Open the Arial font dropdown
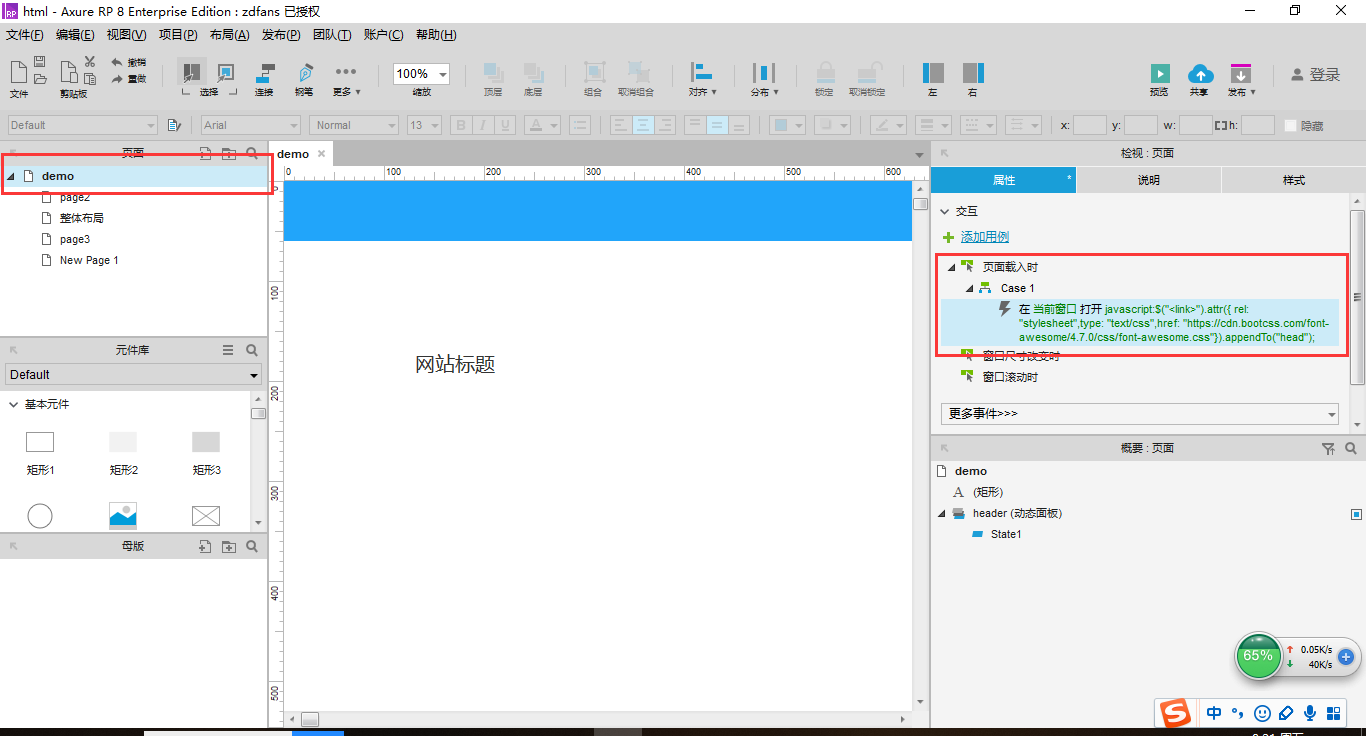 251,125
